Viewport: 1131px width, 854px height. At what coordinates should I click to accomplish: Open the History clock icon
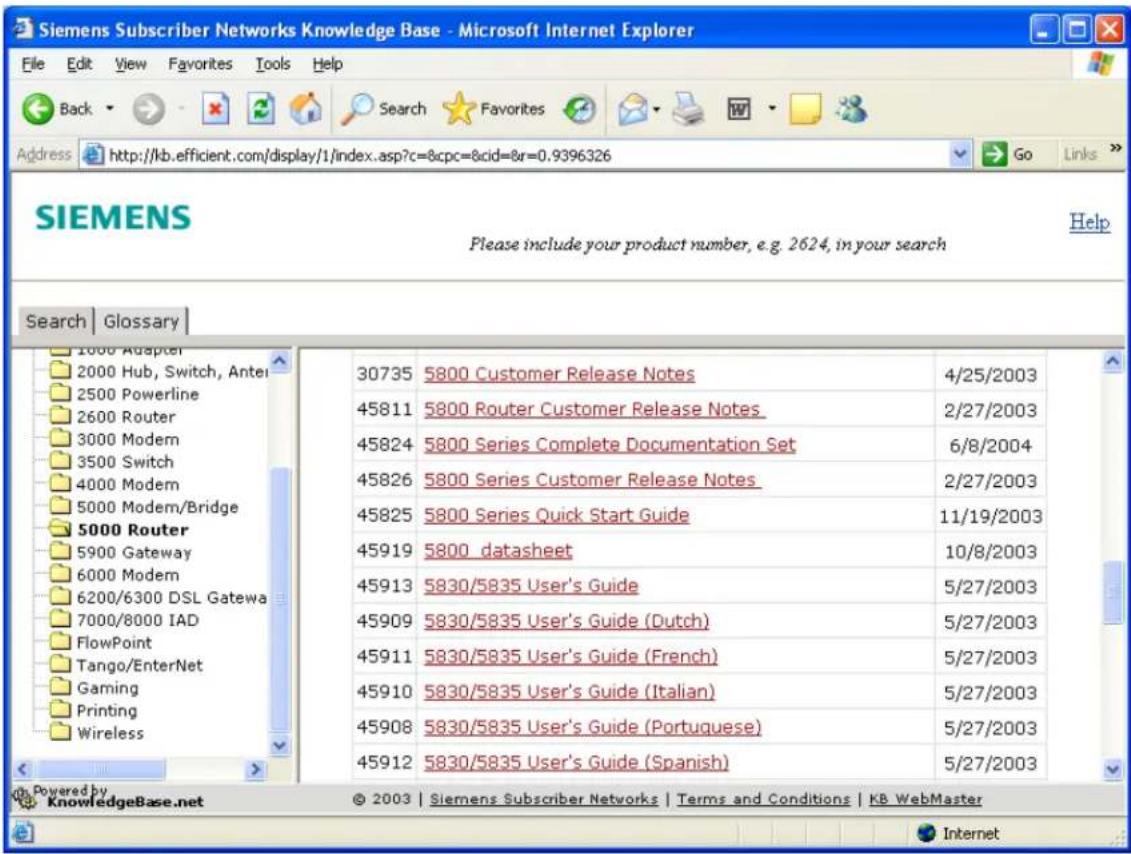(579, 110)
